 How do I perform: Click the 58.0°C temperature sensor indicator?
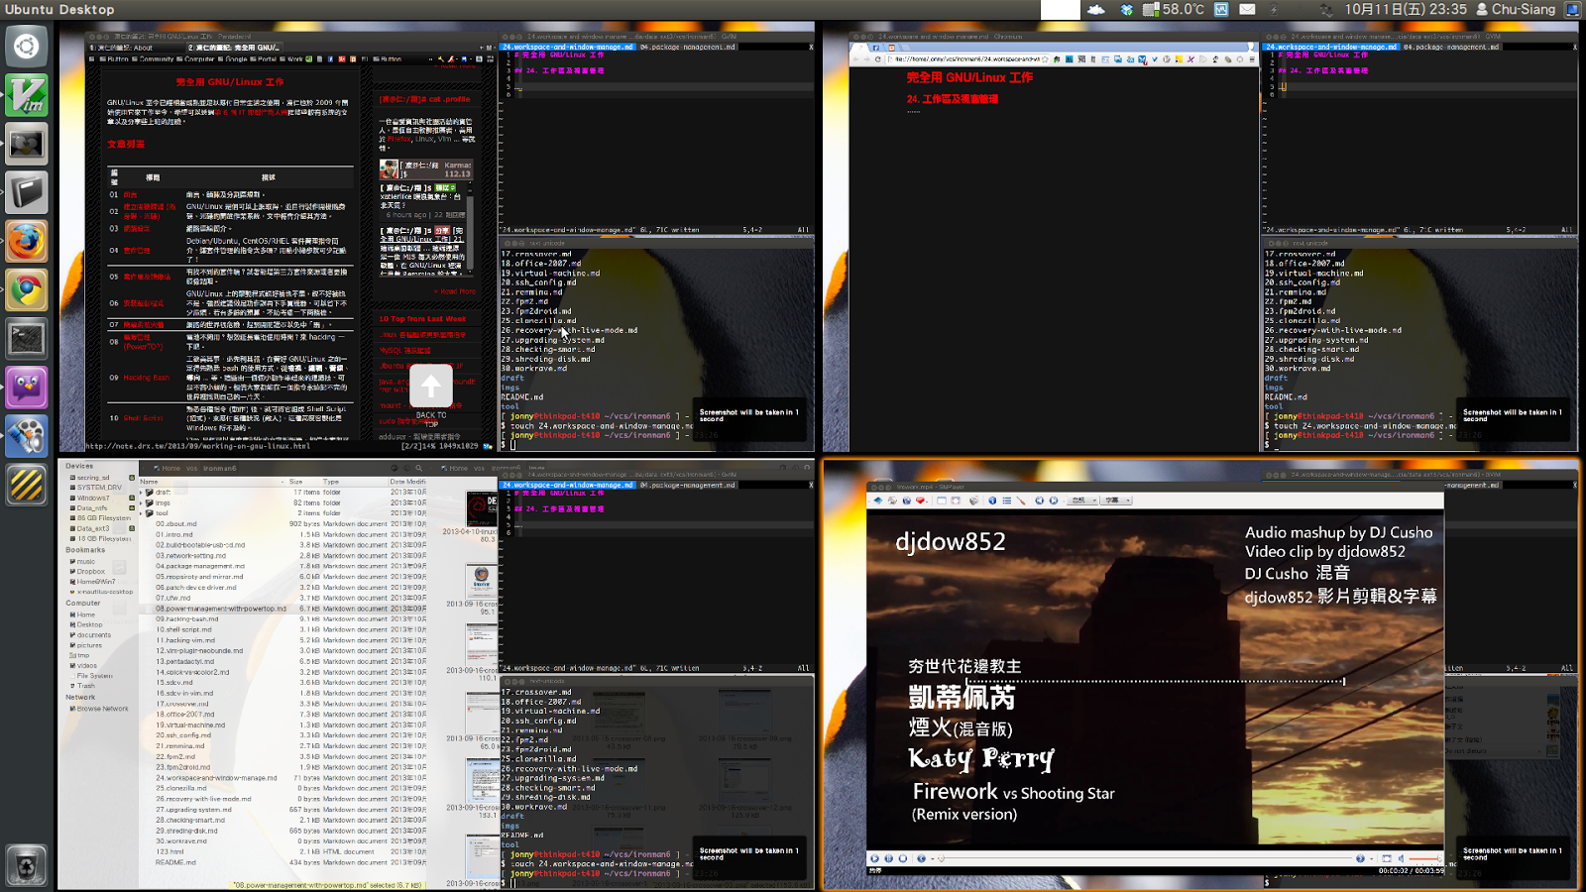pyautogui.click(x=1174, y=9)
